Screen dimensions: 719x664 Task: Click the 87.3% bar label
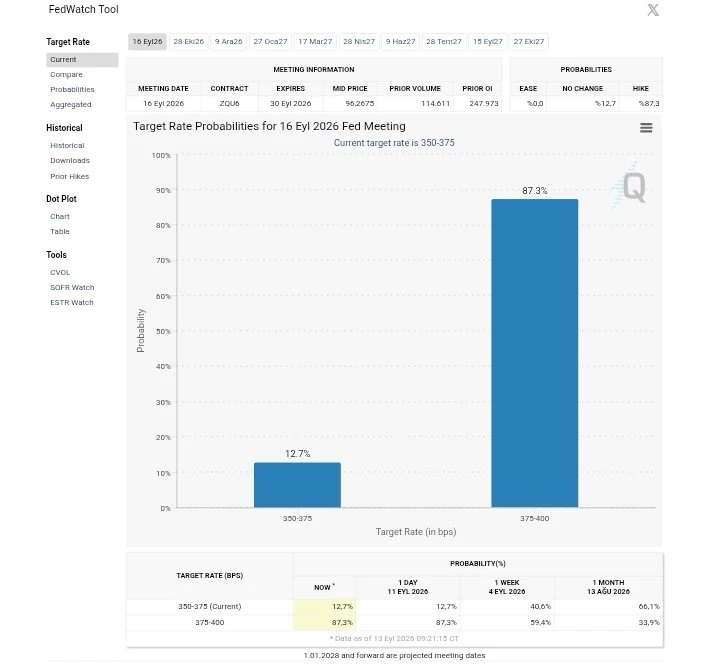pos(535,191)
